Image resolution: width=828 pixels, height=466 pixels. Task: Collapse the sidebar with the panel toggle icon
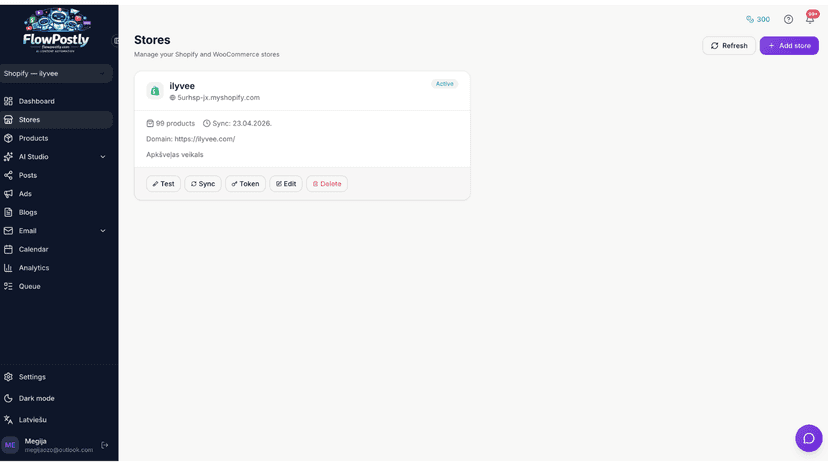click(x=116, y=40)
